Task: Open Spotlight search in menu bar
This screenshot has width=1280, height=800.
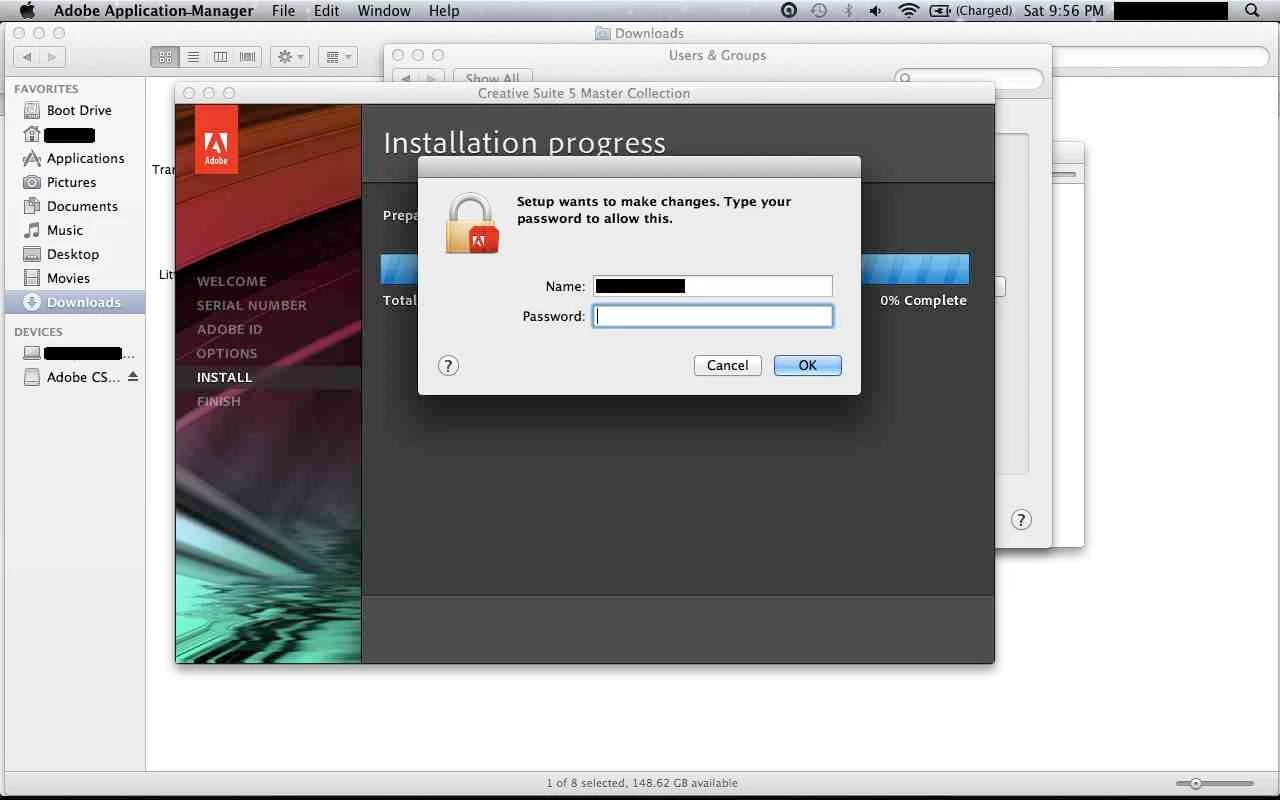Action: click(1252, 11)
